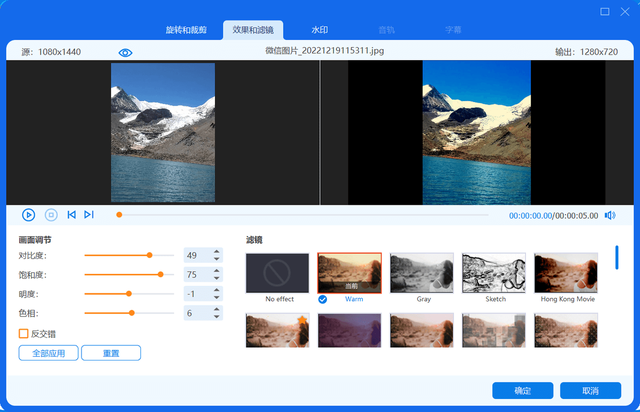
Task: Decrease 饱和度 value with down arrow
Action: point(217,278)
